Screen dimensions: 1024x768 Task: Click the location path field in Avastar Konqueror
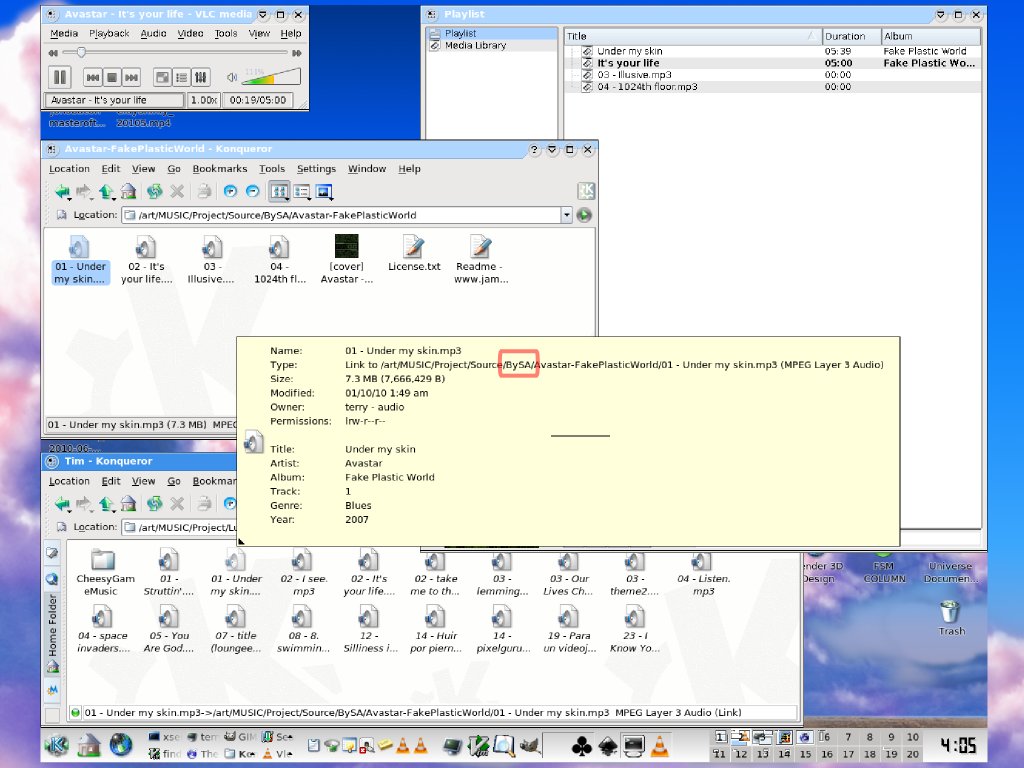pyautogui.click(x=341, y=215)
